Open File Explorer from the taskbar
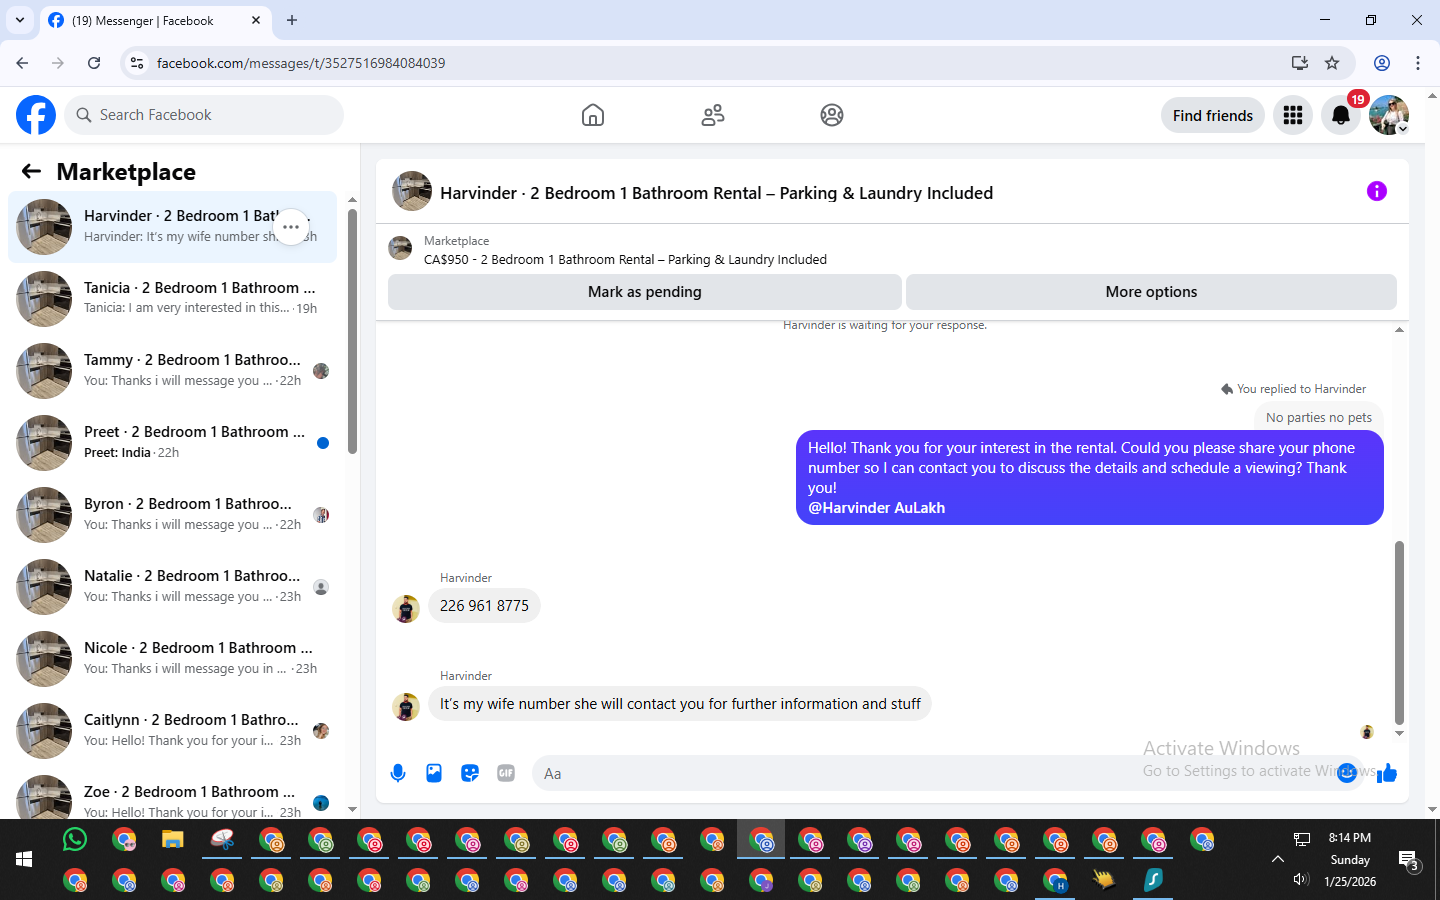 click(173, 839)
